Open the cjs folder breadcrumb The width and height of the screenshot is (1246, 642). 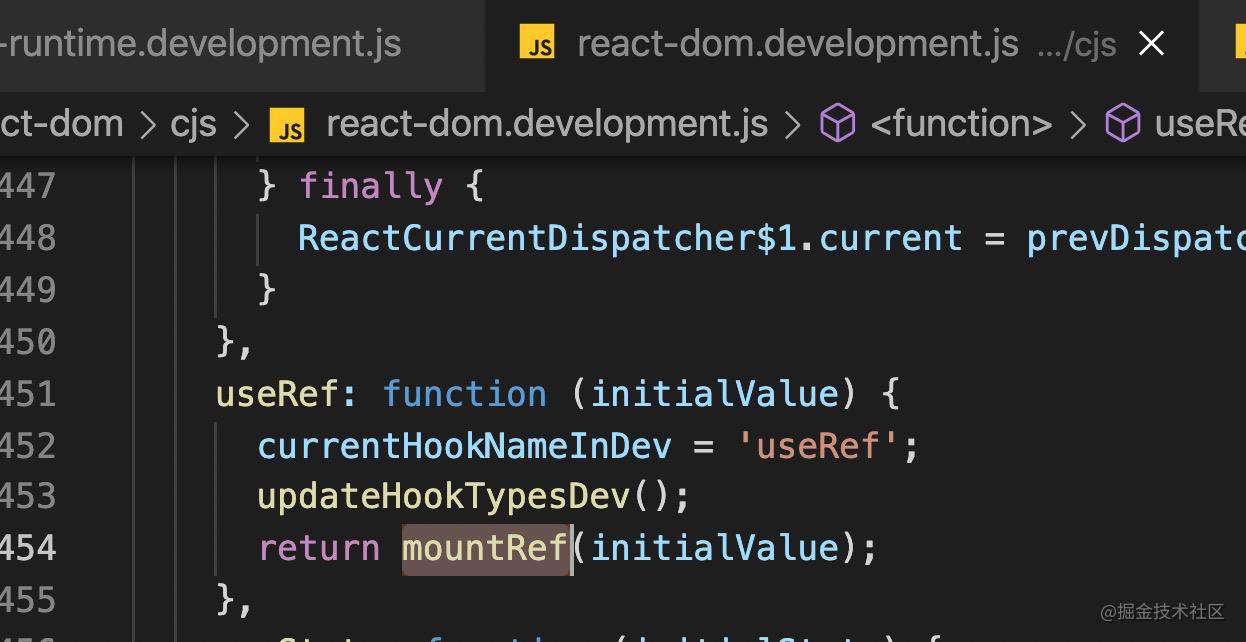193,125
